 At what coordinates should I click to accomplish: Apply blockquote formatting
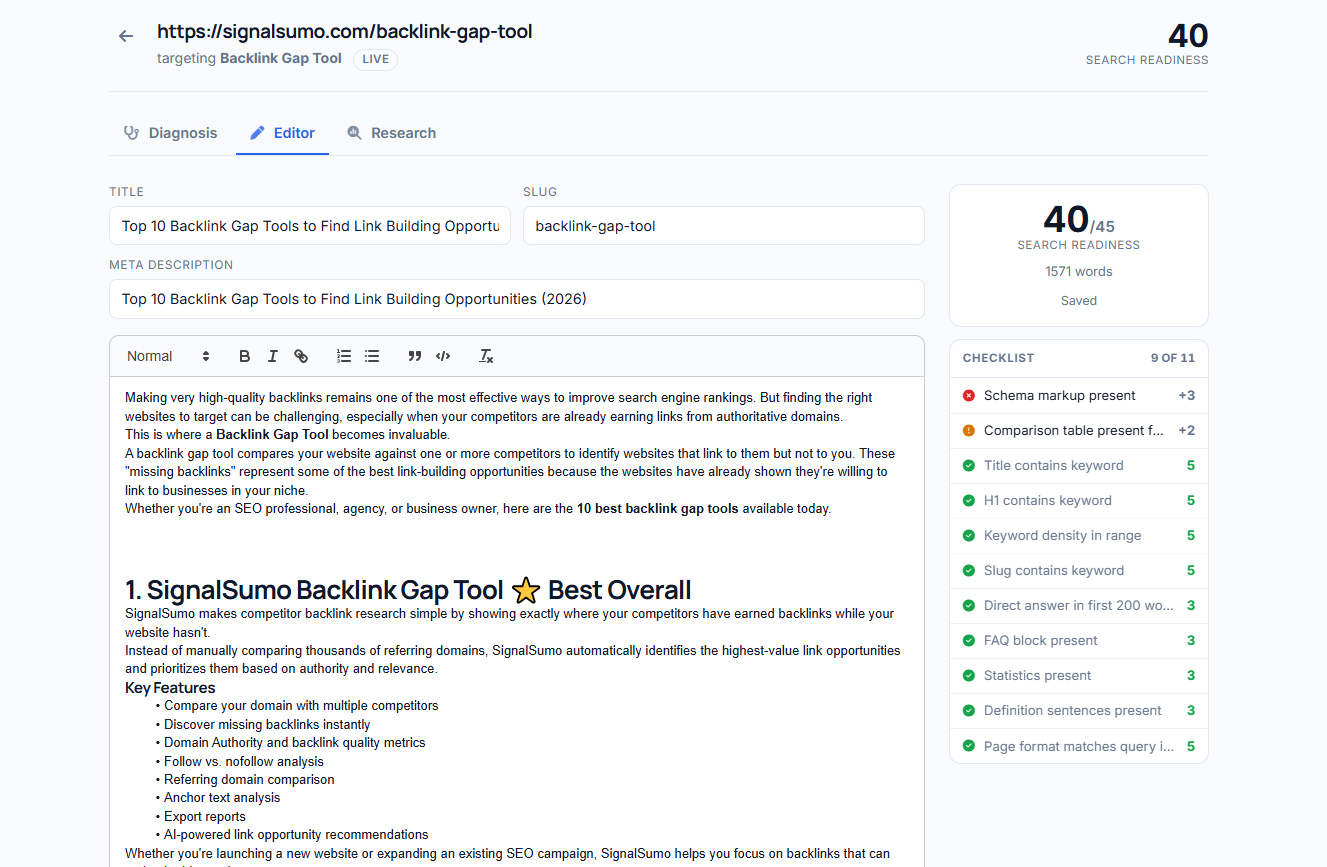415,356
